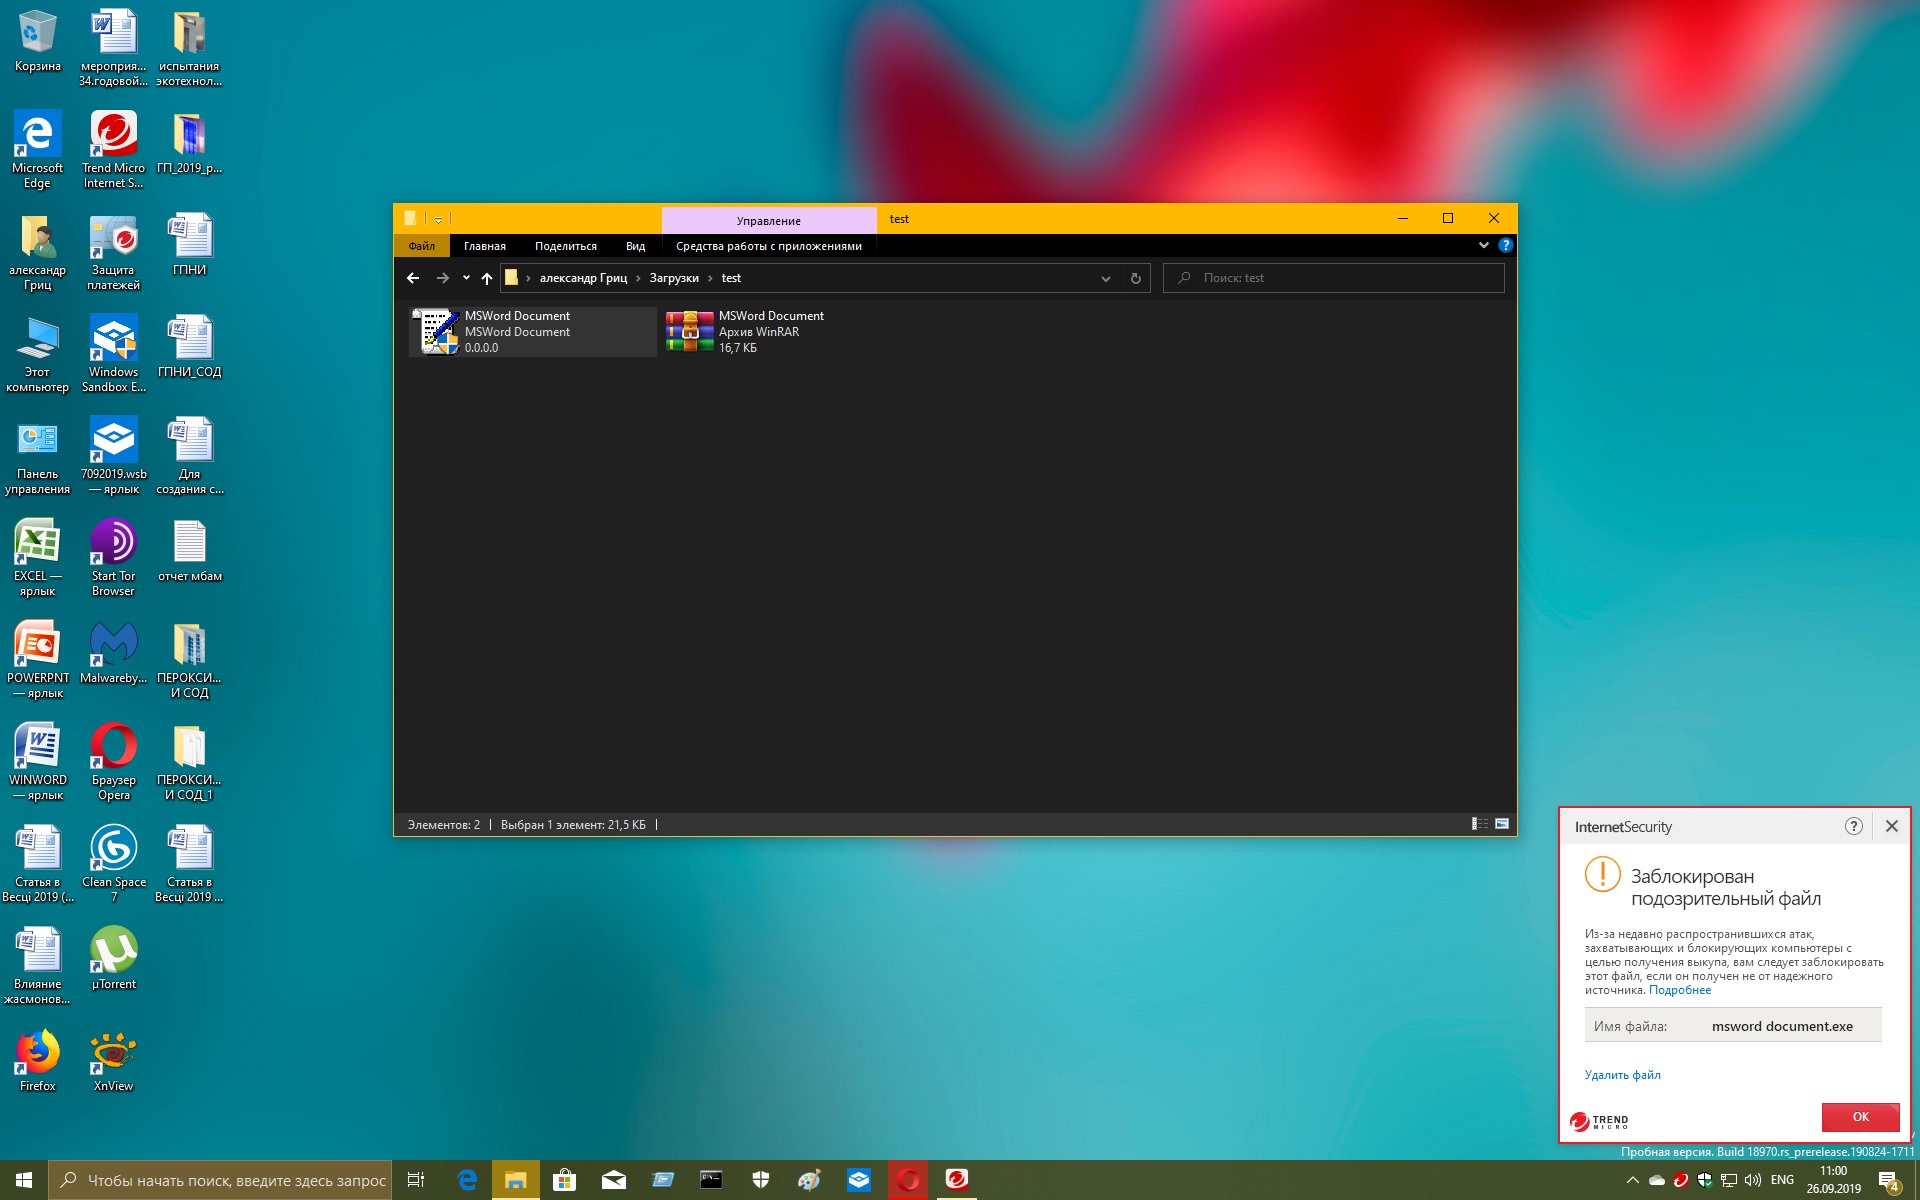Expand the ribbon with the chevron
Screen dimensions: 1920x1200
[x=1483, y=245]
